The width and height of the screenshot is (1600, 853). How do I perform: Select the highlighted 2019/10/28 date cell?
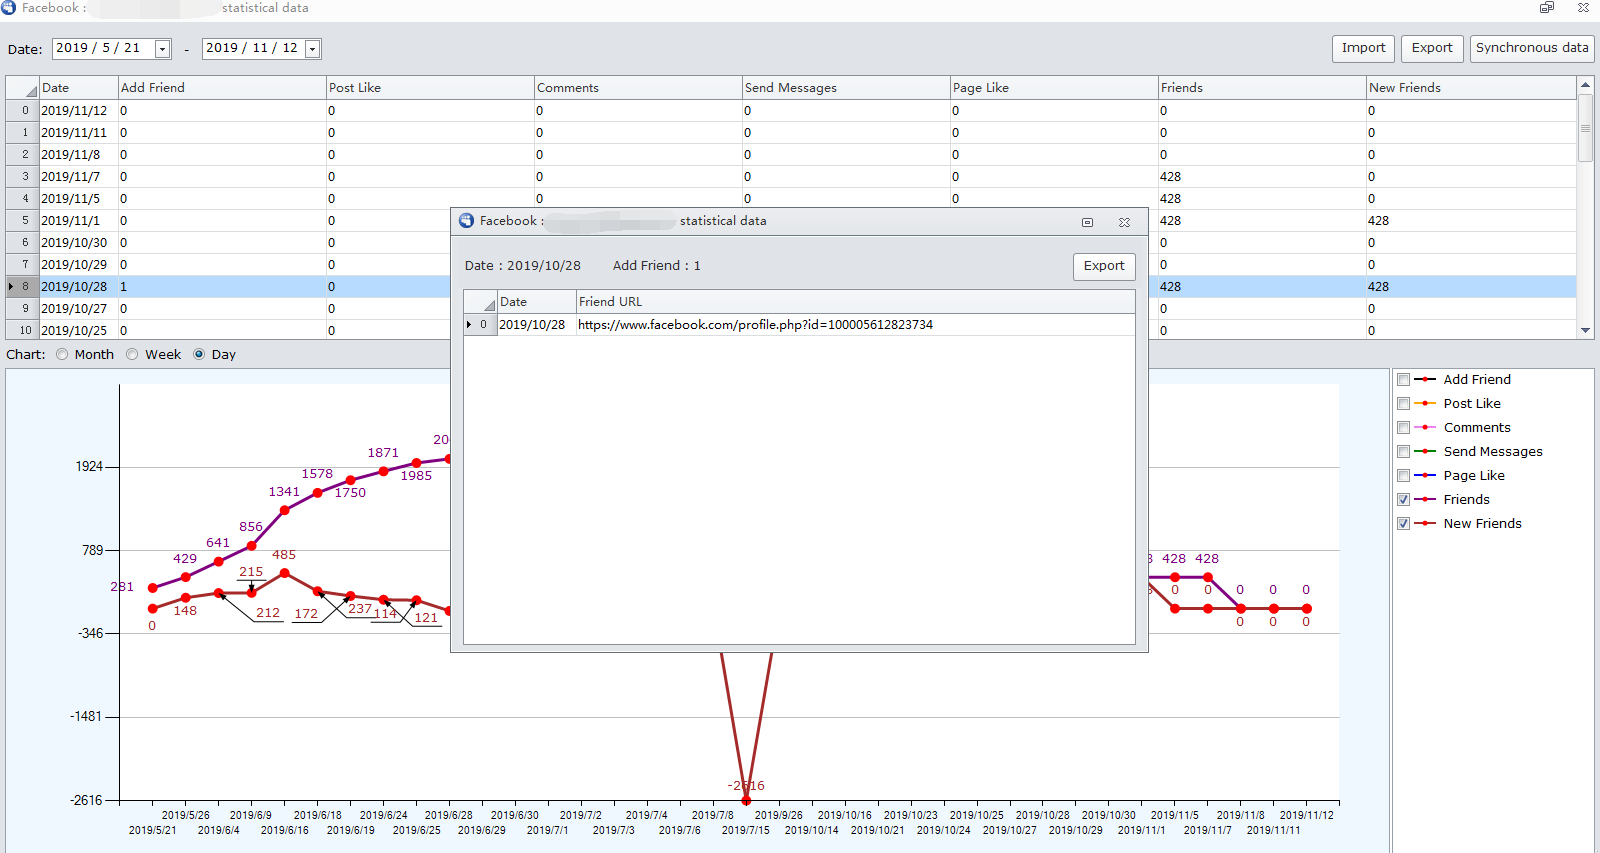[x=78, y=287]
